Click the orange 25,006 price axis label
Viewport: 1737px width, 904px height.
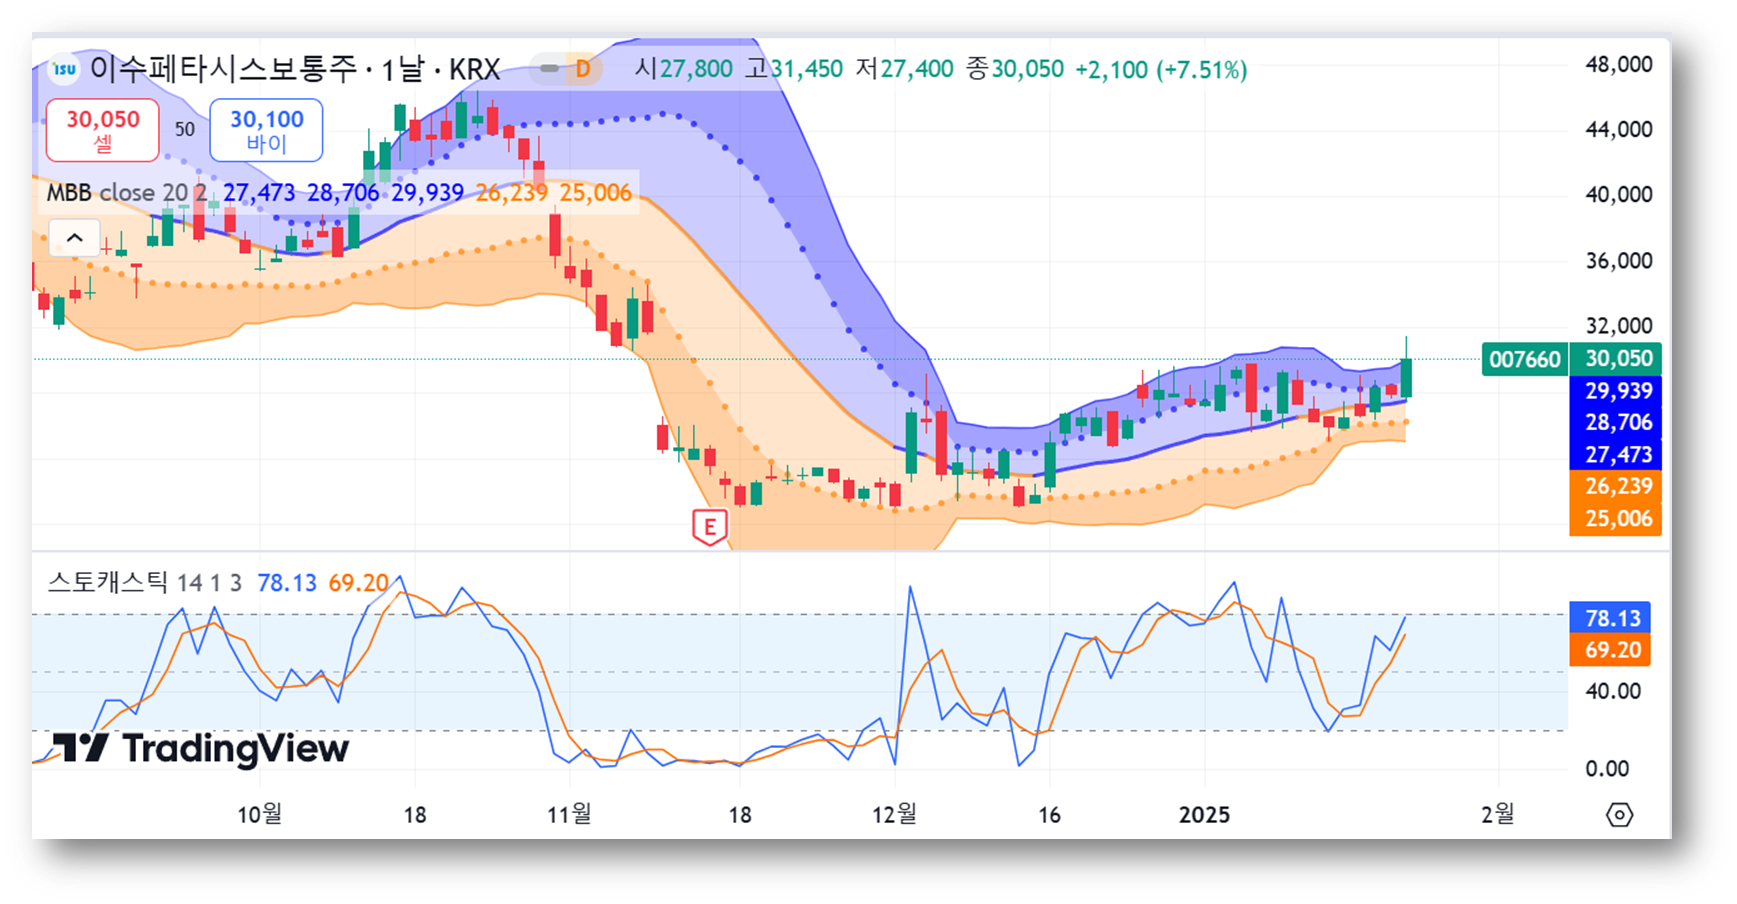coord(1615,518)
